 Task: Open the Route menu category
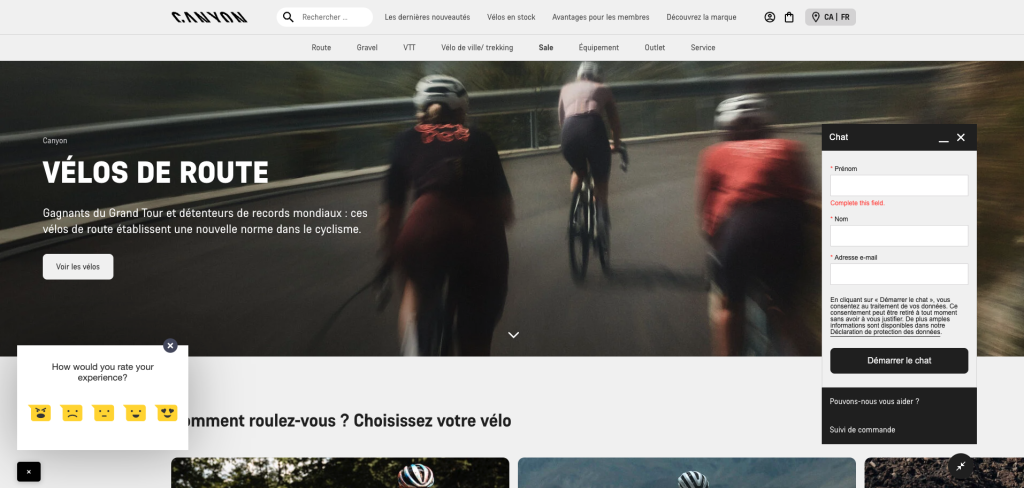[x=321, y=47]
